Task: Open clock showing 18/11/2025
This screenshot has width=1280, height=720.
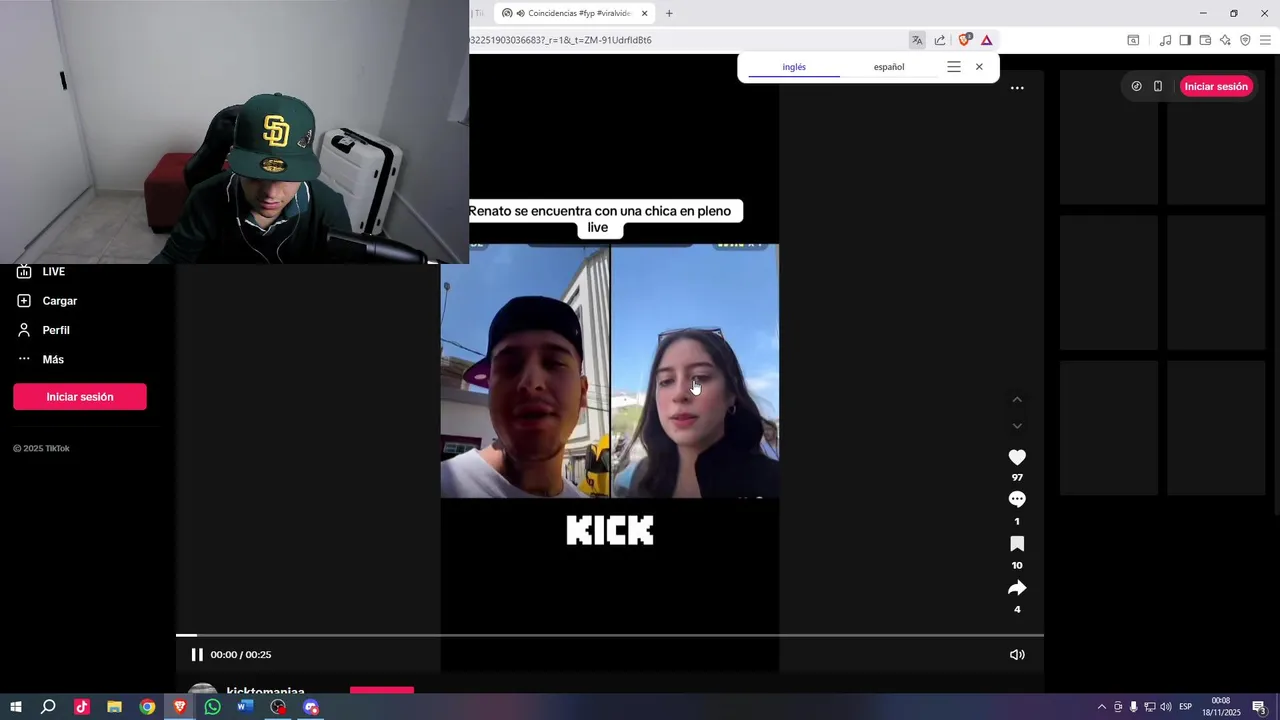Action: point(1221,707)
